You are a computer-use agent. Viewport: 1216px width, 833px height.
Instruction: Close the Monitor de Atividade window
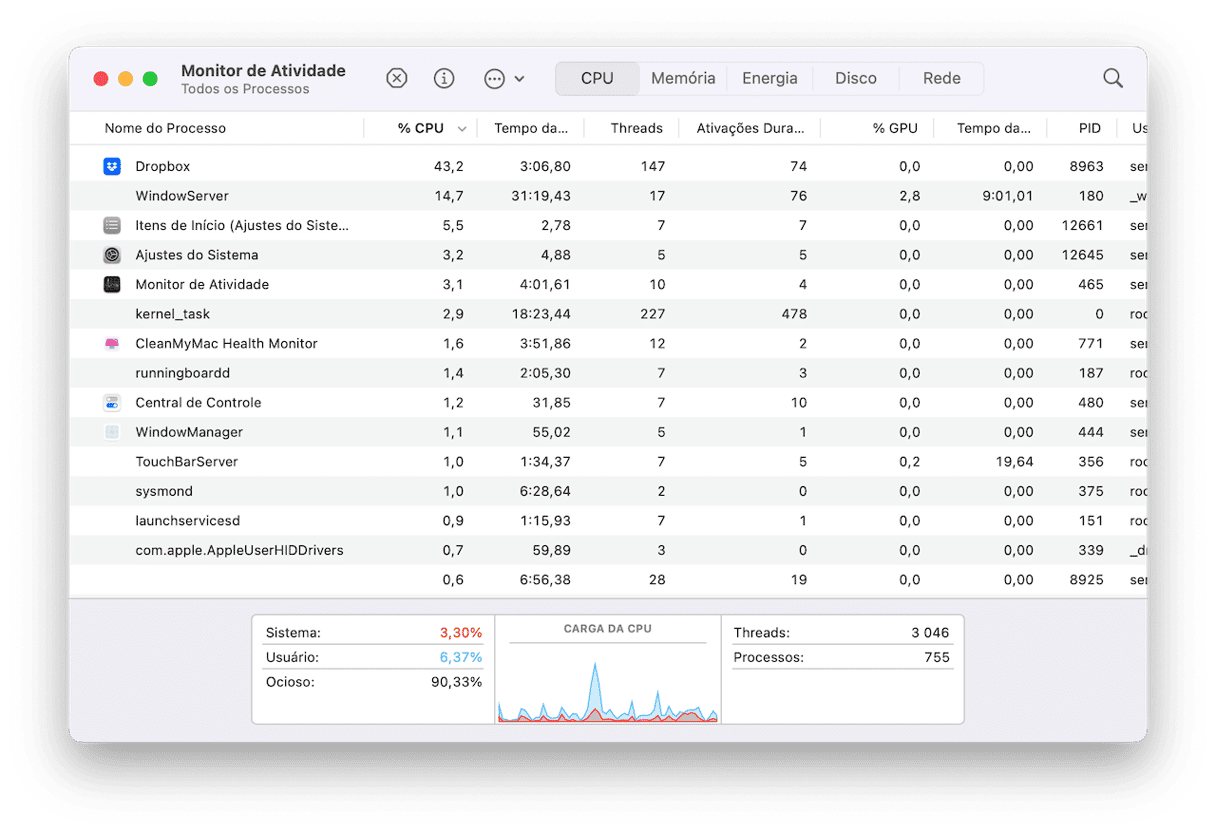pyautogui.click(x=101, y=78)
